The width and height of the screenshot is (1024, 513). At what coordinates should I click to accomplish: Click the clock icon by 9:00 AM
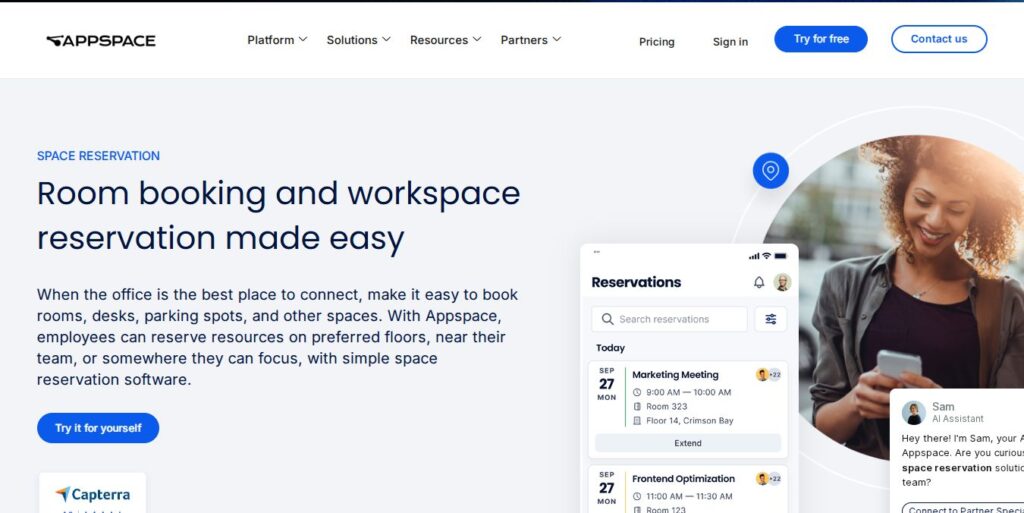637,392
